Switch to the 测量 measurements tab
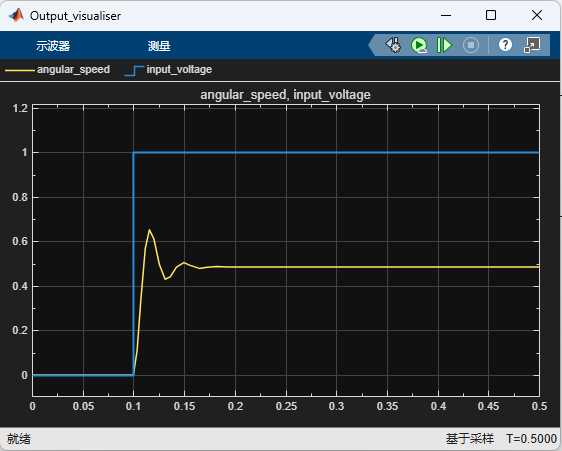 pos(159,46)
